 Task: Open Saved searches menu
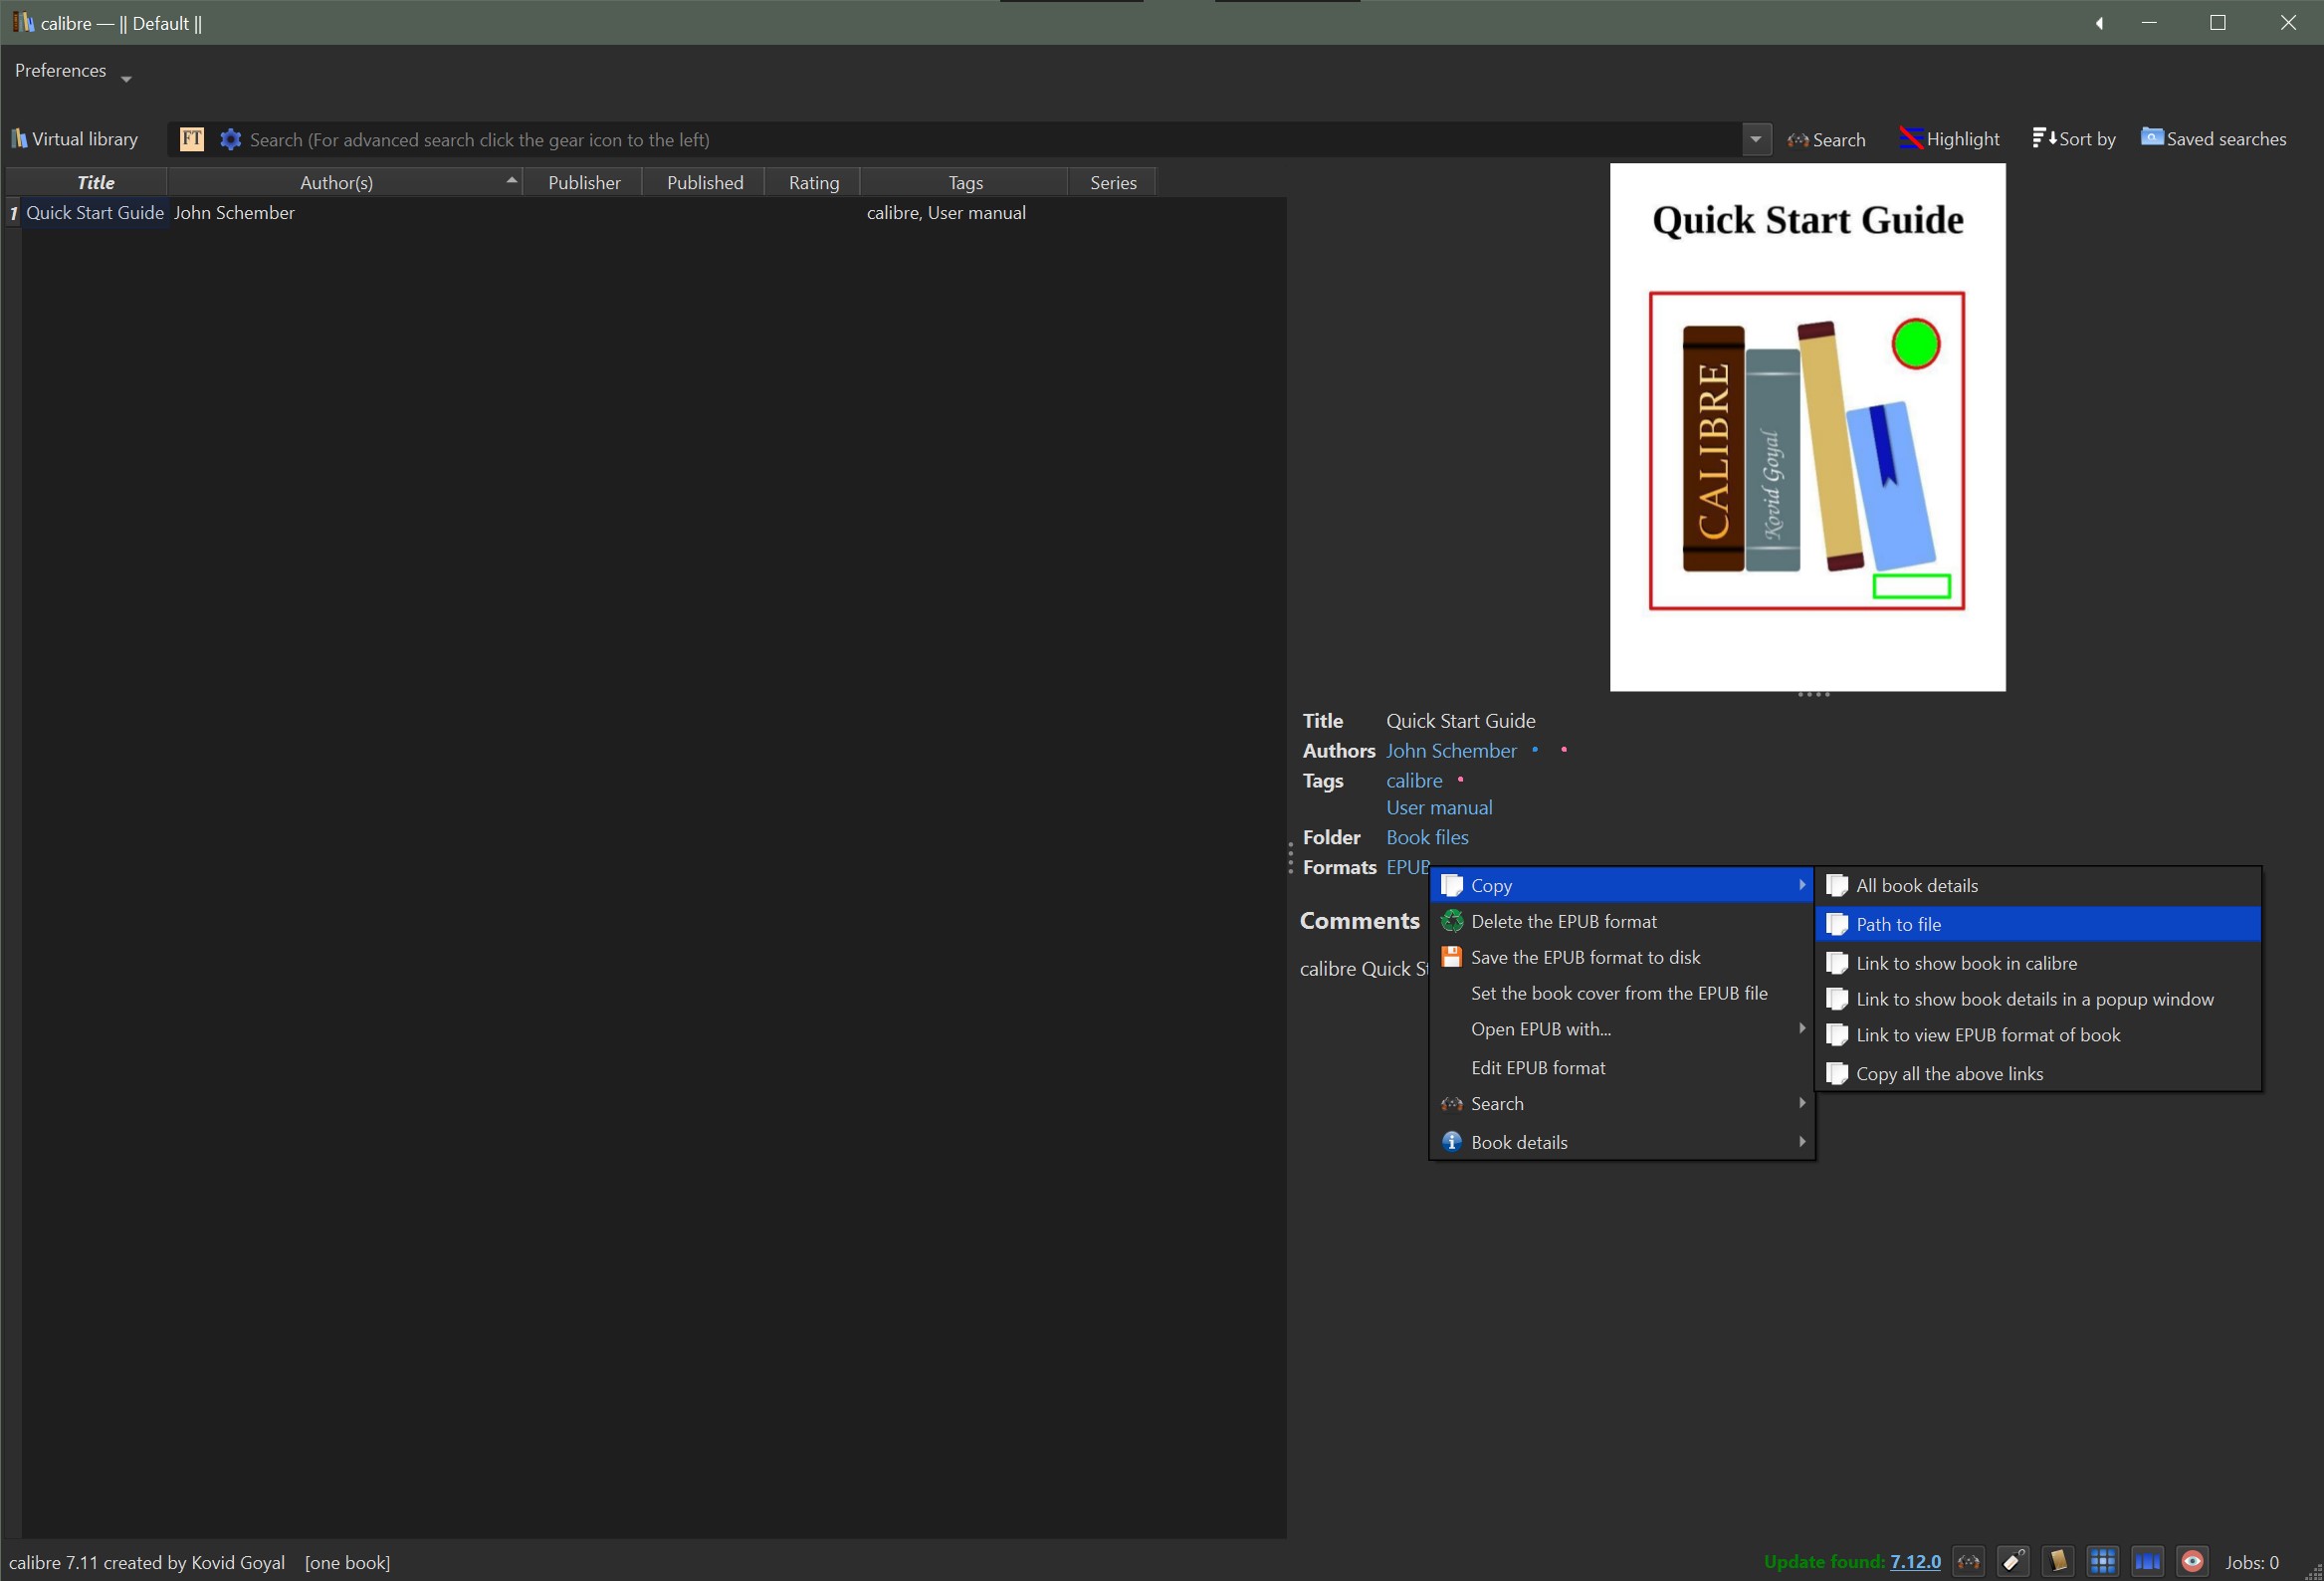2213,139
